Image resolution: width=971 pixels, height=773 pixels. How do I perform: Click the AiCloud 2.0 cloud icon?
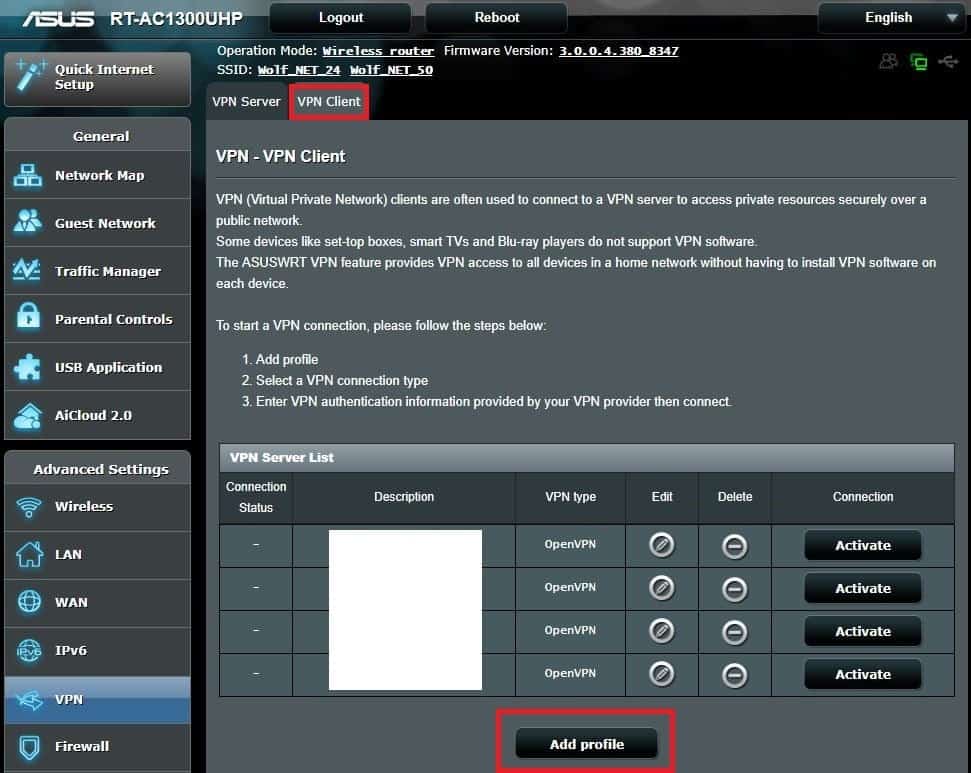coord(27,416)
